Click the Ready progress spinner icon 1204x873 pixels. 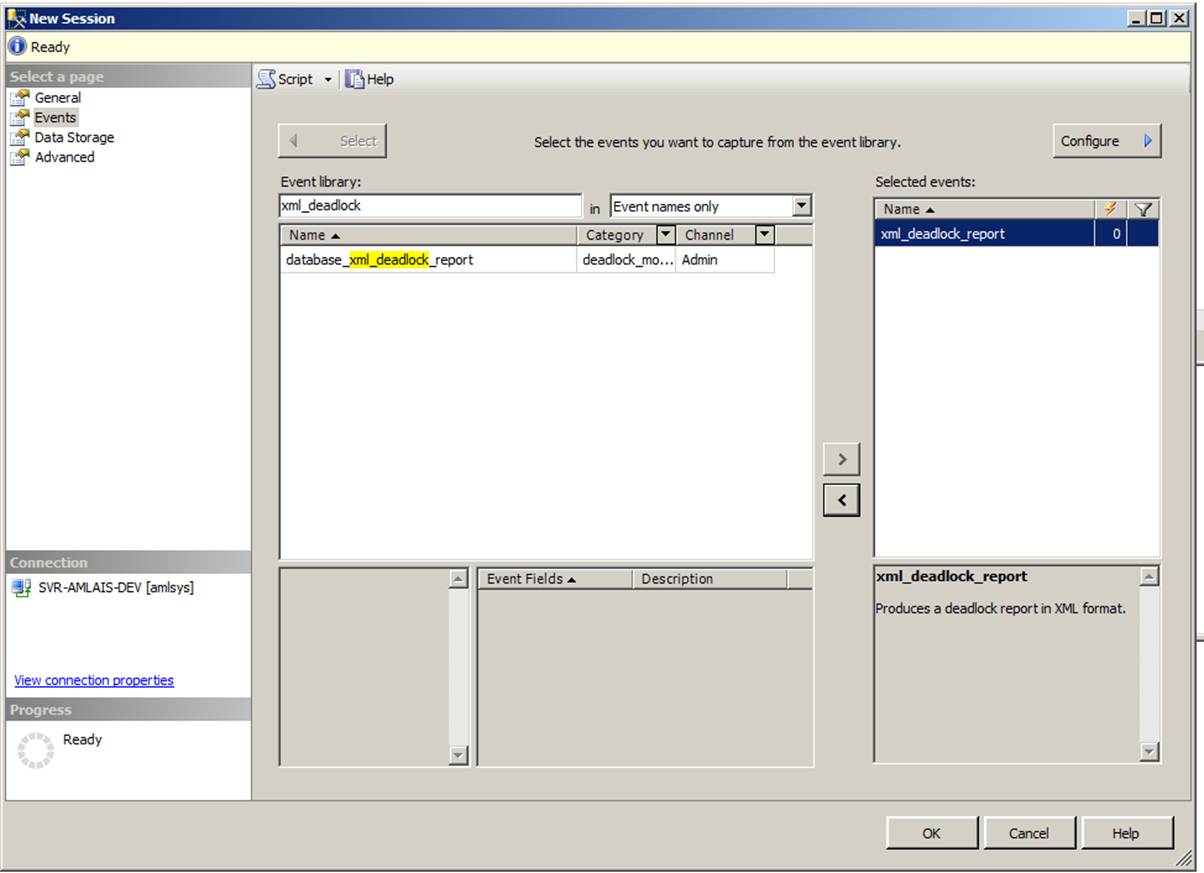point(36,750)
